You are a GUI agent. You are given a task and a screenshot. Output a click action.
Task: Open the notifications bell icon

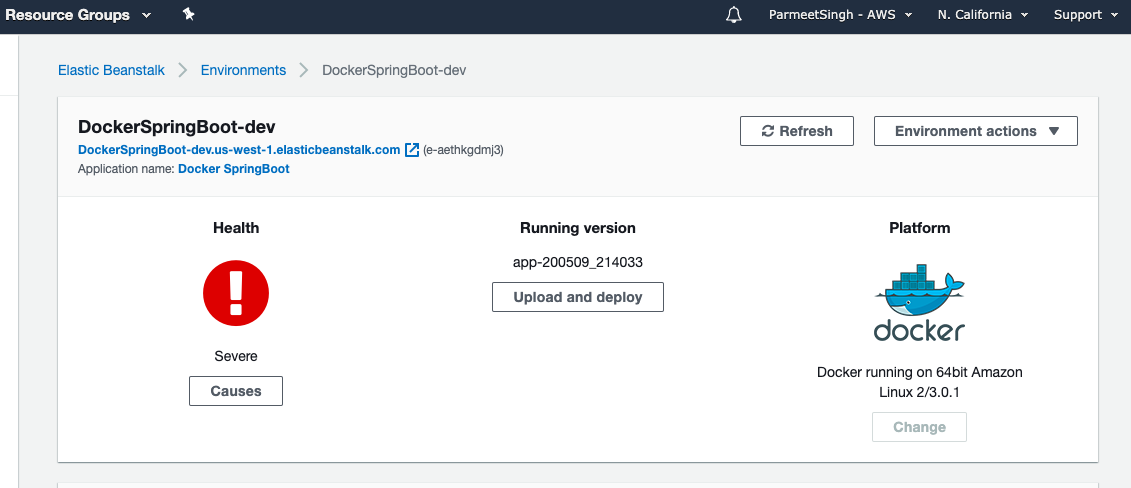point(734,14)
